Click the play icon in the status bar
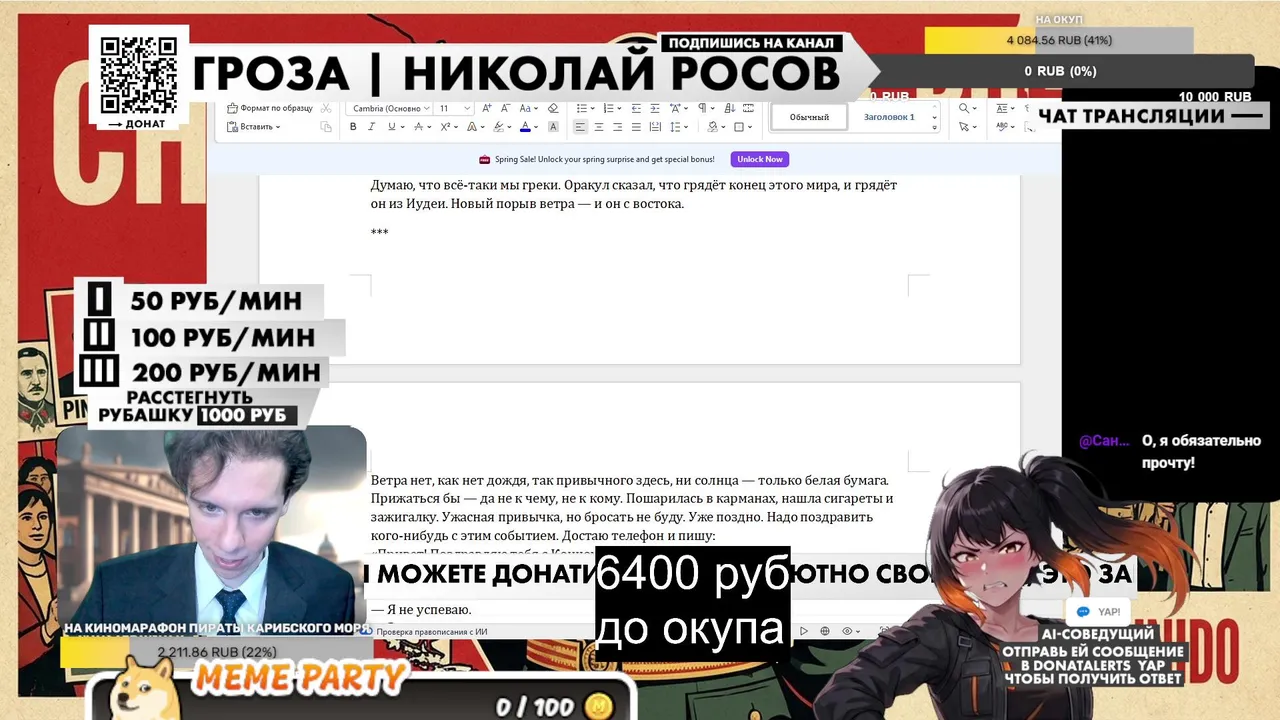Viewport: 1280px width, 720px height. (x=804, y=631)
